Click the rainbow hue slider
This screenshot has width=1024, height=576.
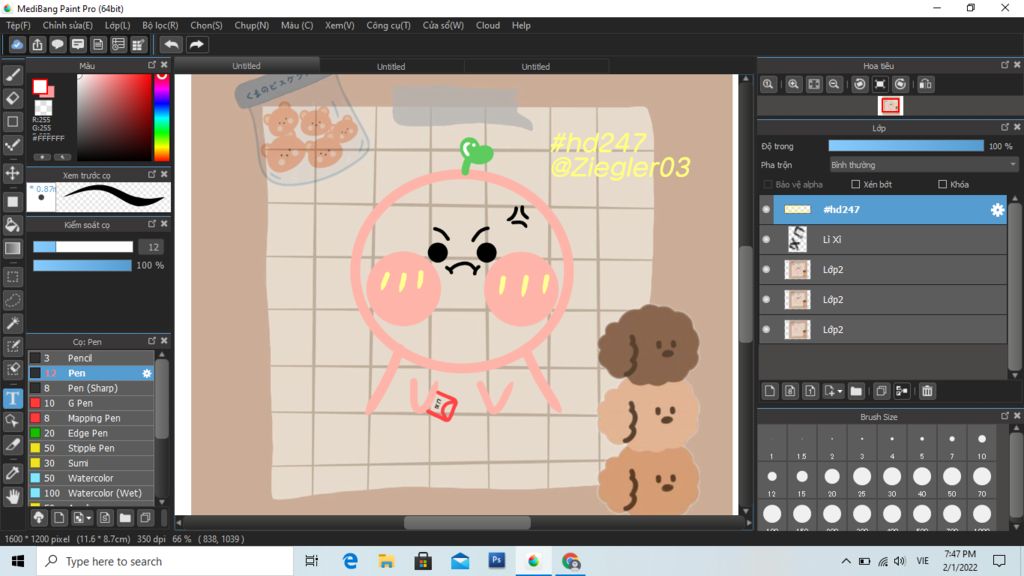(x=161, y=118)
